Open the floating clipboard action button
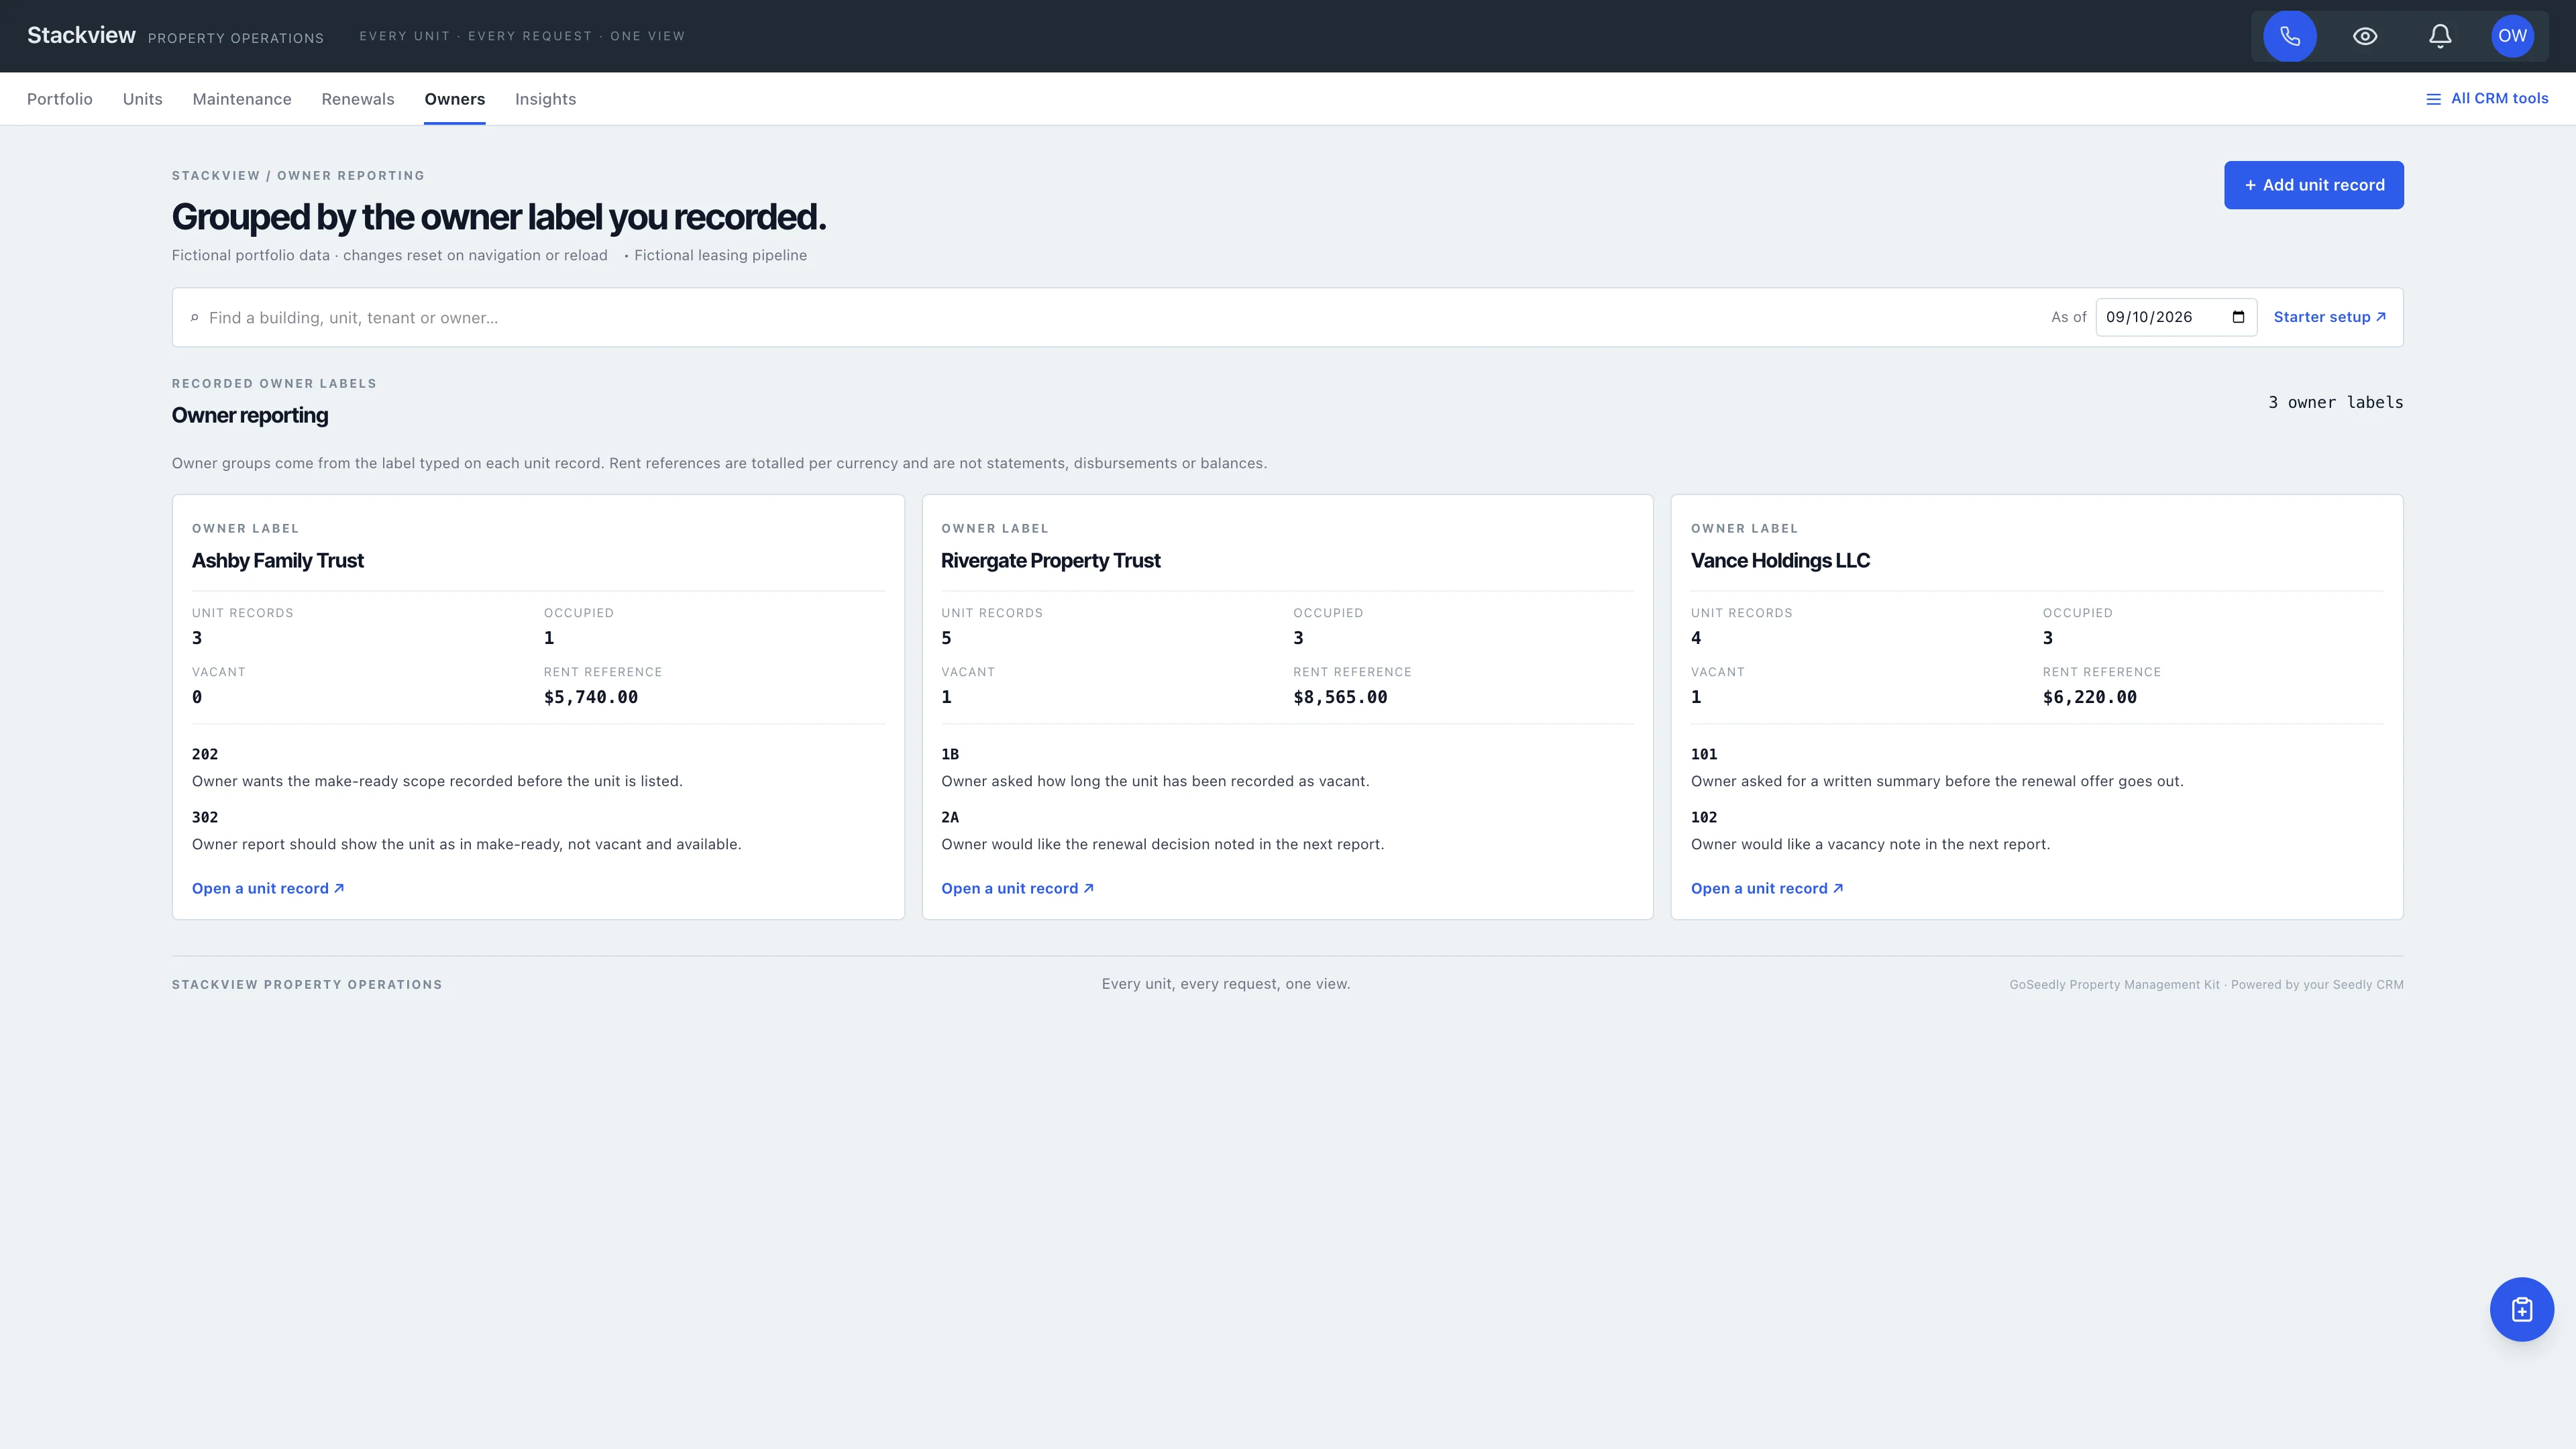 pyautogui.click(x=2521, y=1309)
